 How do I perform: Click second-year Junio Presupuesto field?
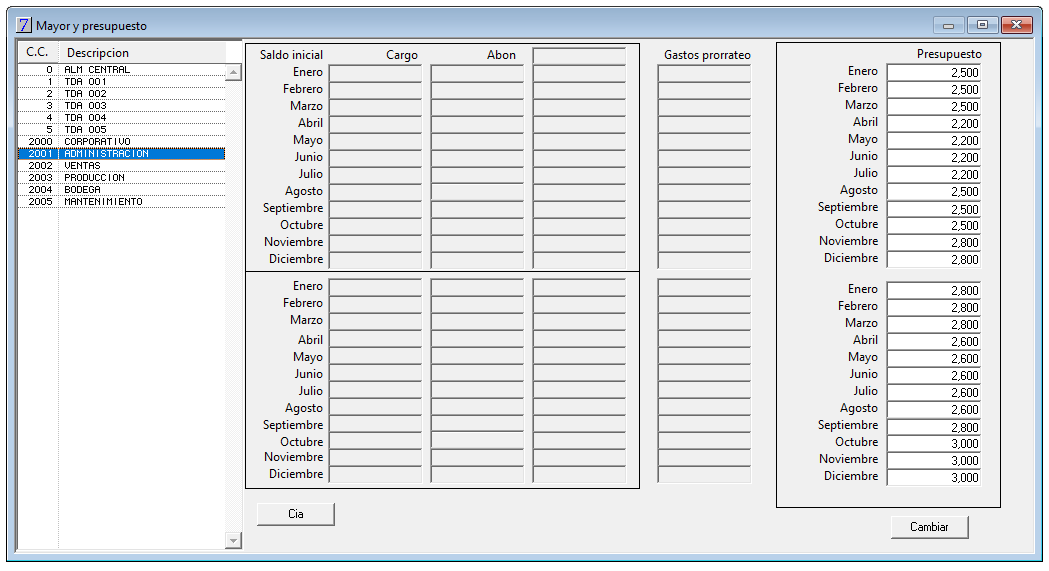(933, 376)
